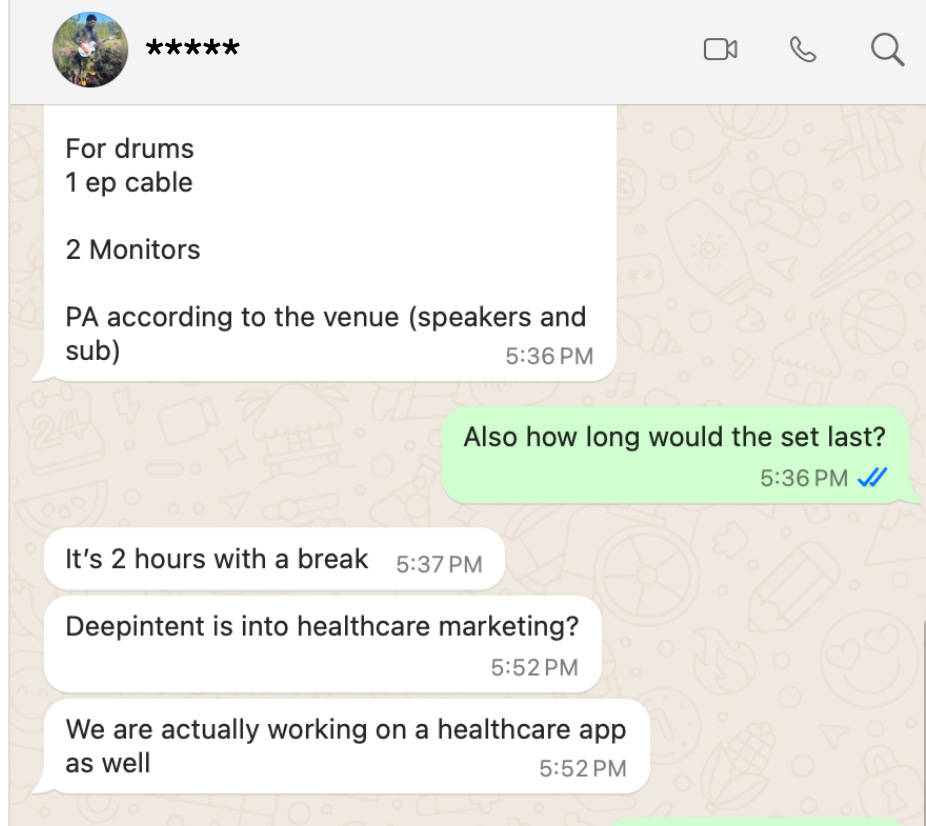Click the 5:36 PM timestamp on the sent message

[804, 478]
